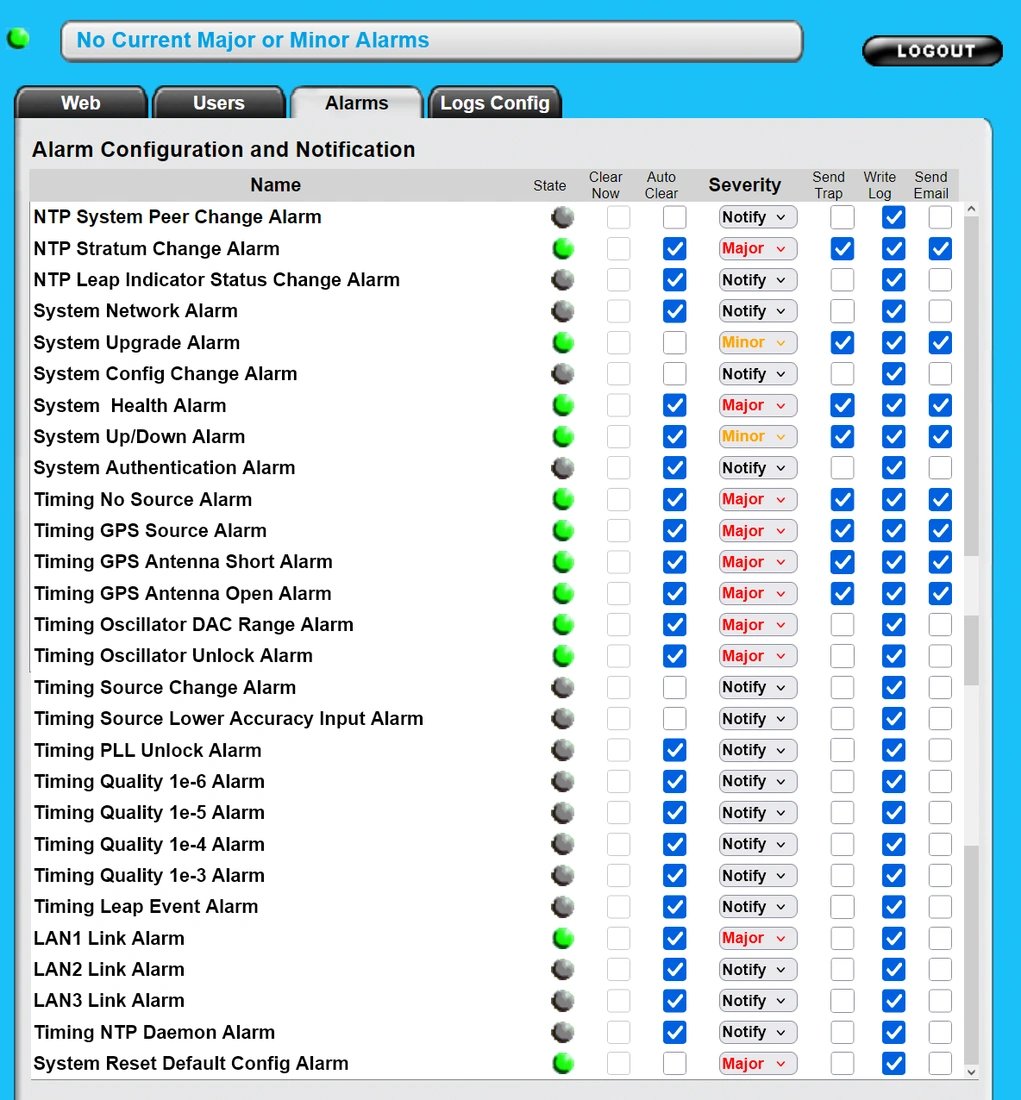Disable Auto Clear for System Network Alarm
Image resolution: width=1021 pixels, height=1100 pixels.
pos(674,311)
